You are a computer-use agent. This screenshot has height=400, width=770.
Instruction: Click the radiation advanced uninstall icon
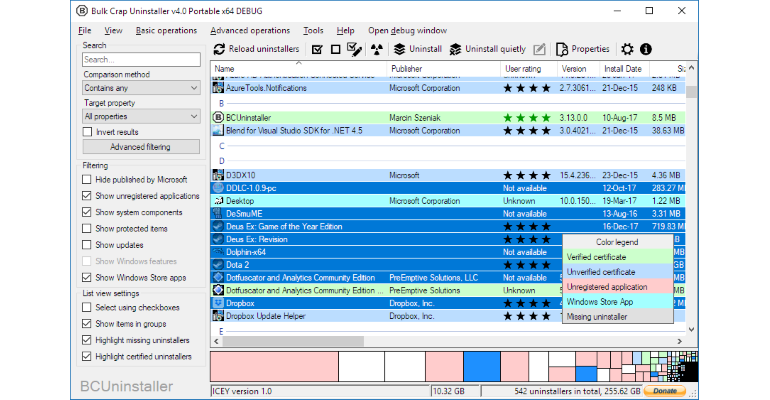[x=377, y=49]
